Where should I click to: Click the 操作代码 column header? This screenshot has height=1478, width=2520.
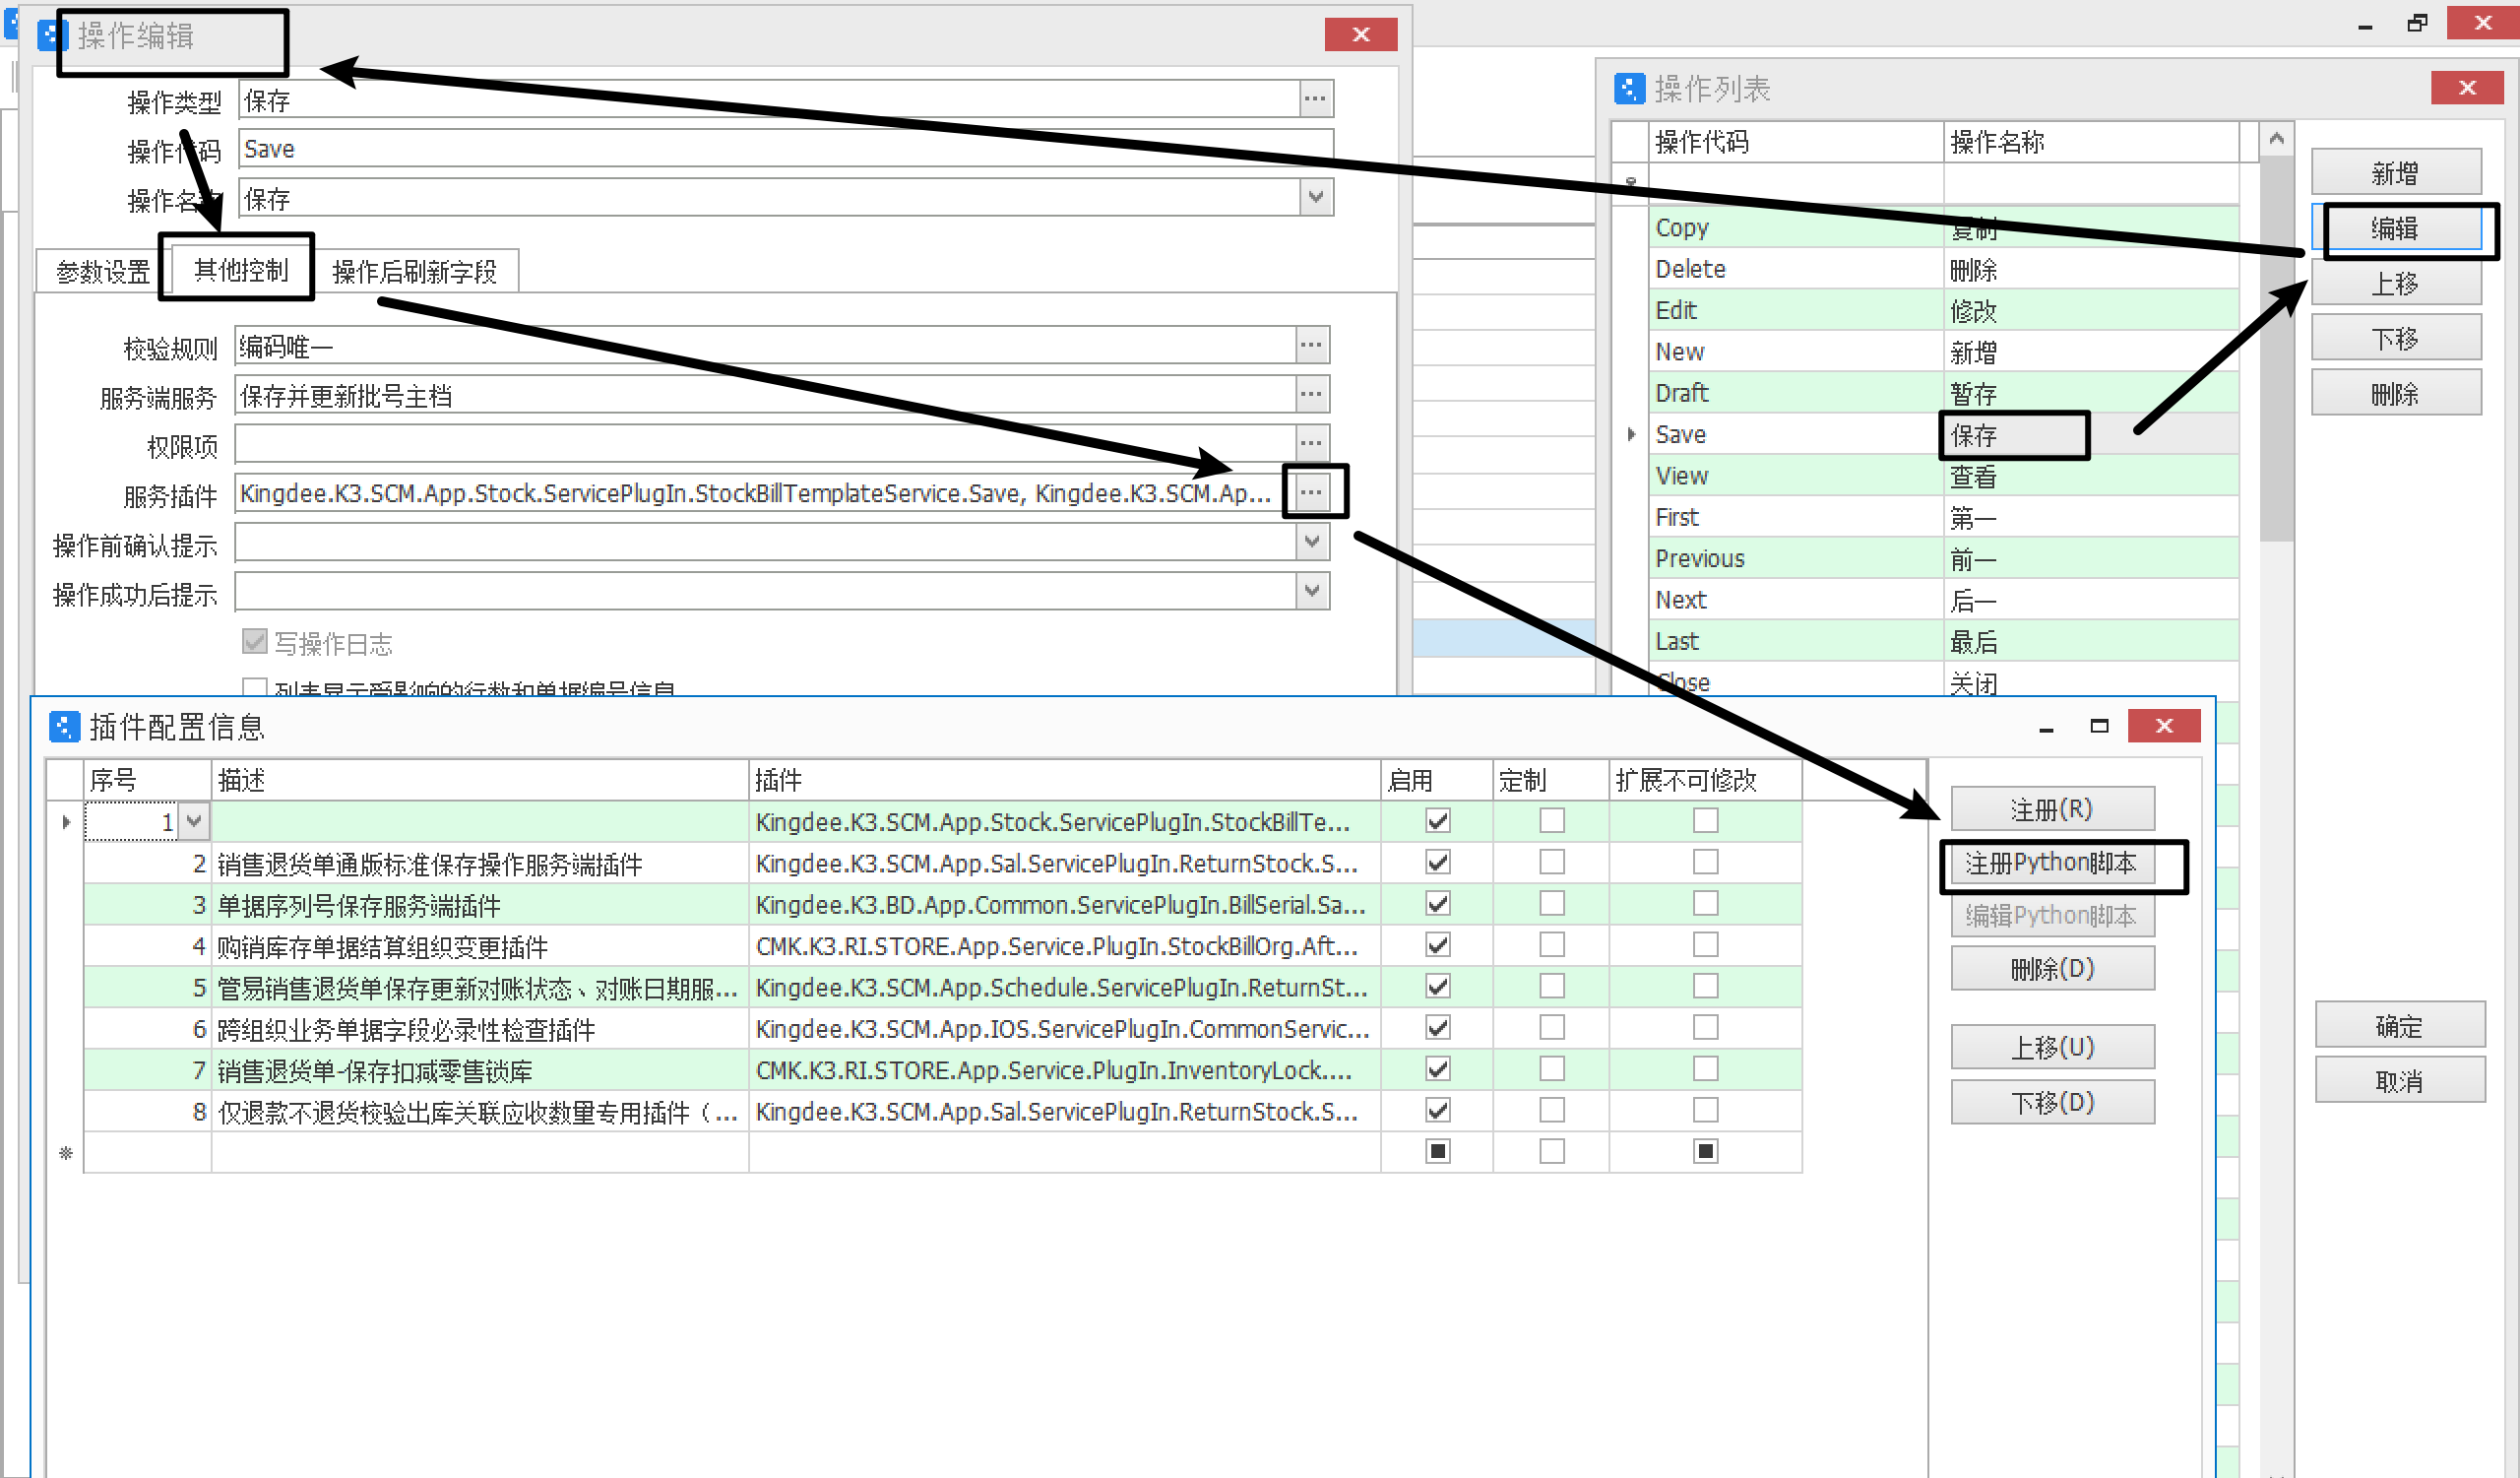coord(1796,142)
